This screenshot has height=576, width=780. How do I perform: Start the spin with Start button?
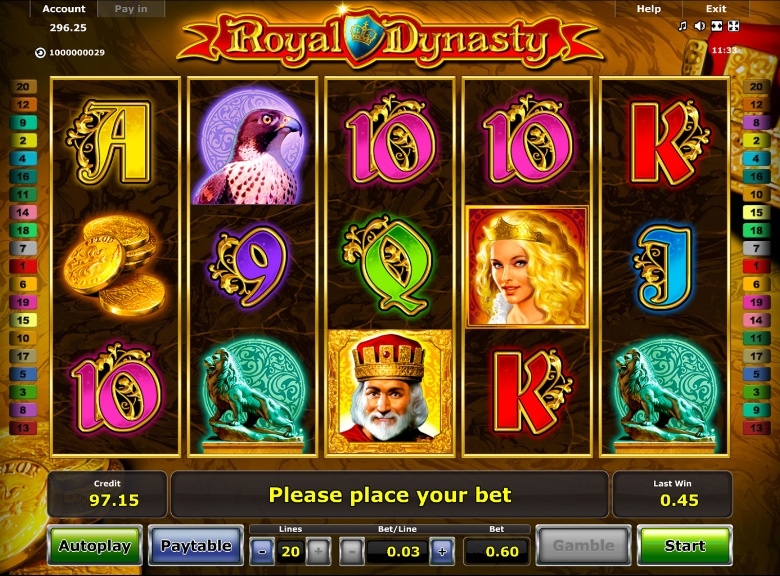click(x=684, y=546)
